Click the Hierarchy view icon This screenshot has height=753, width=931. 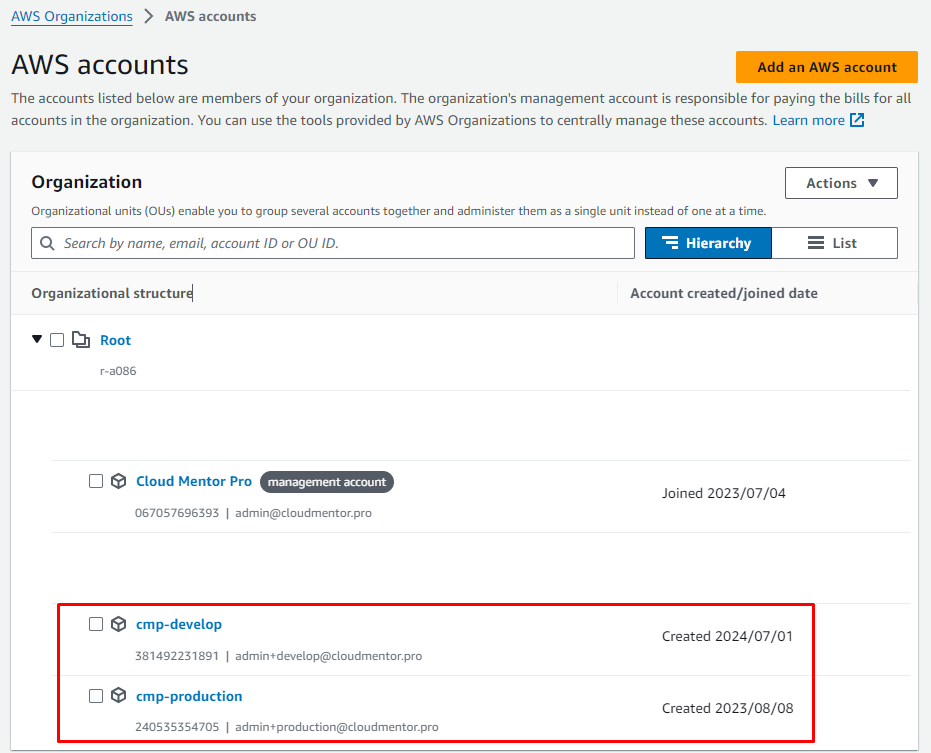[x=670, y=243]
